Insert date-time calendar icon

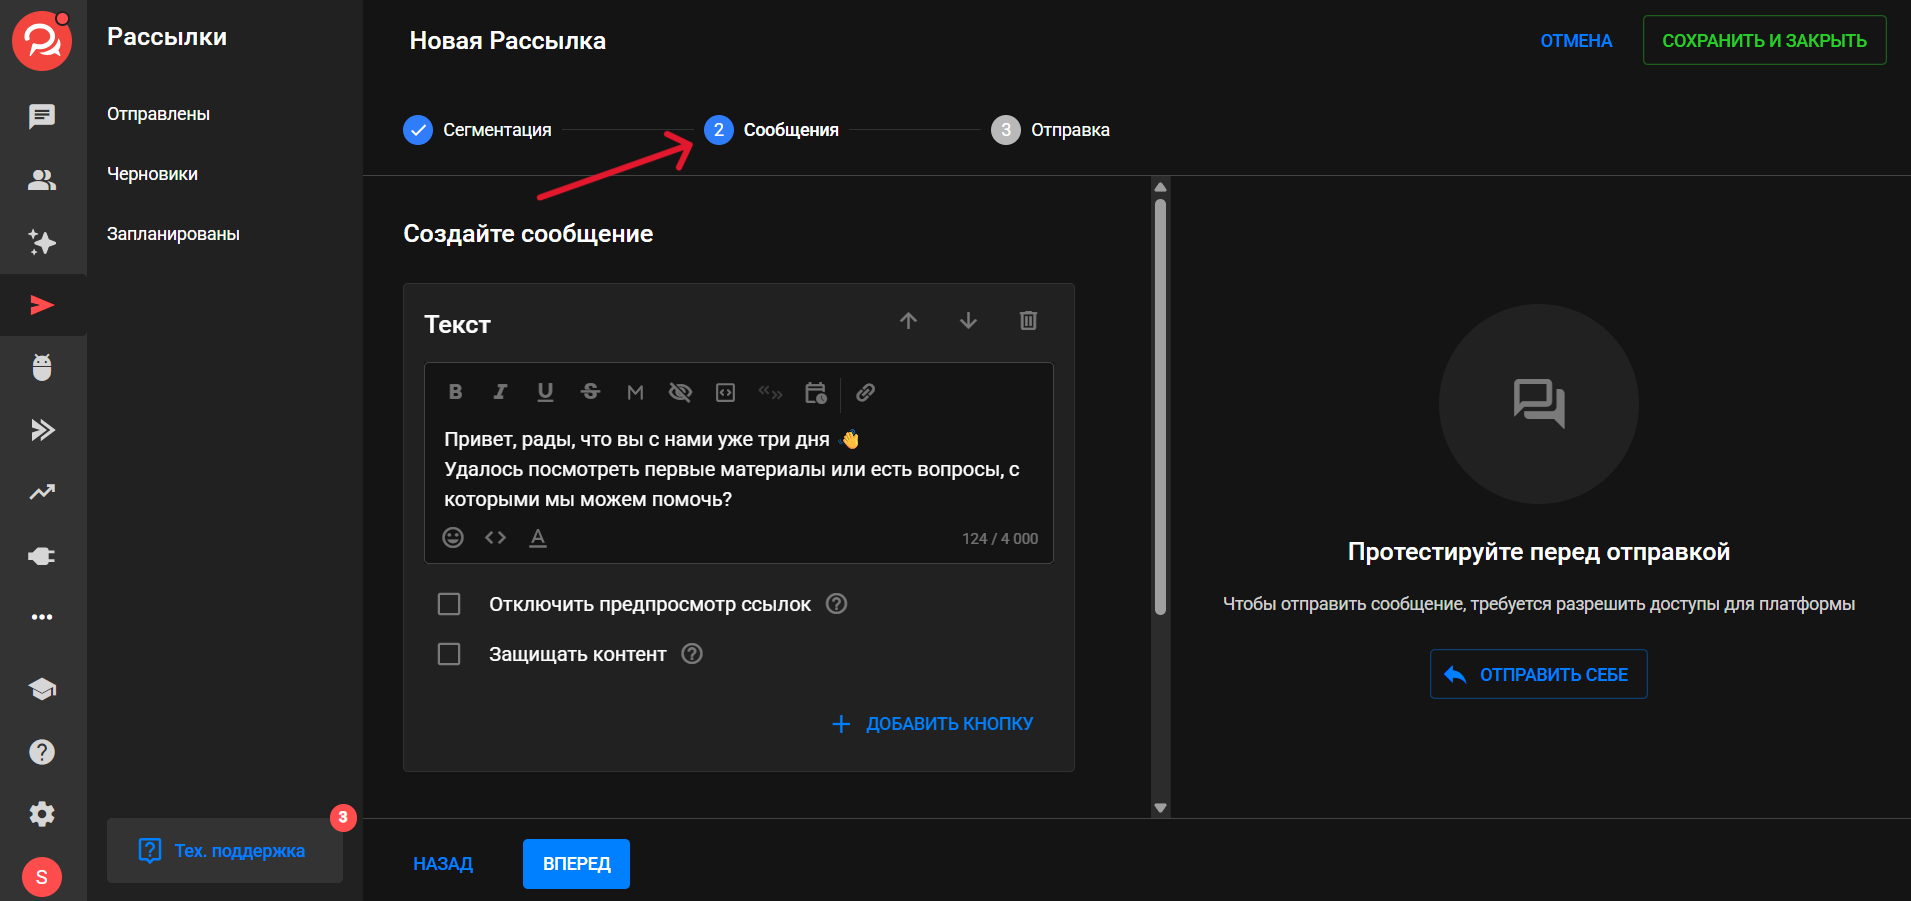816,392
